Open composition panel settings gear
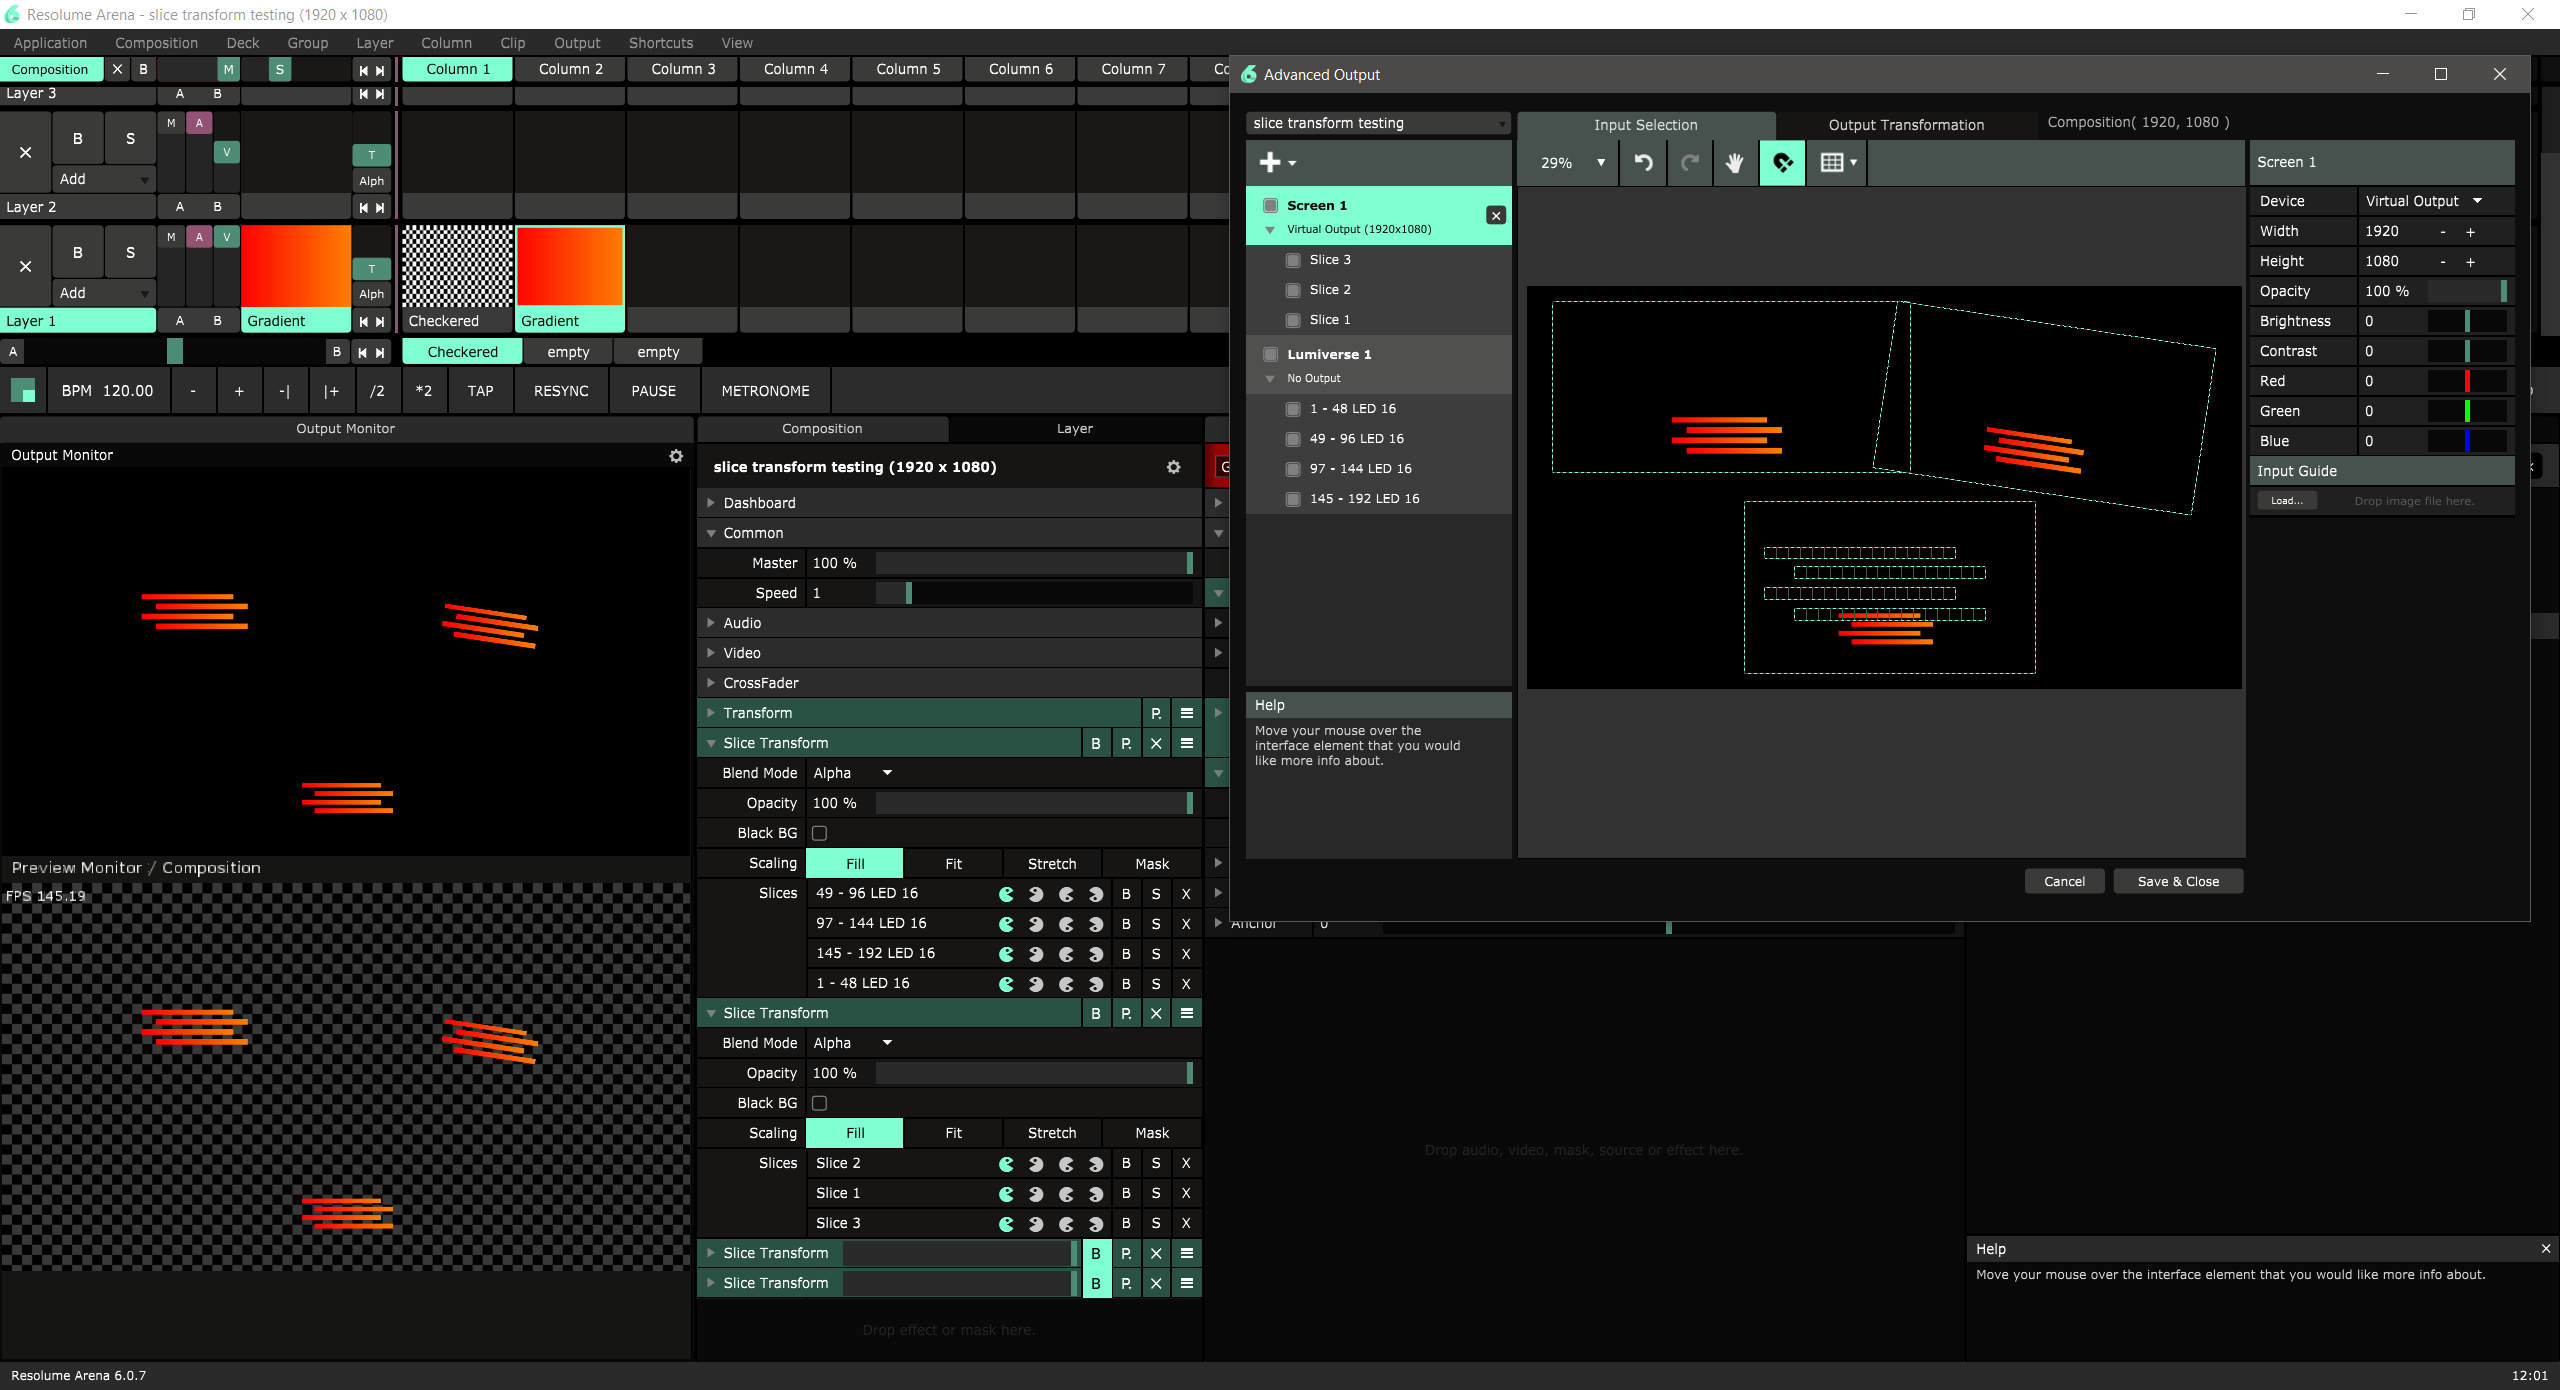The height and width of the screenshot is (1390, 2560). [x=1174, y=467]
